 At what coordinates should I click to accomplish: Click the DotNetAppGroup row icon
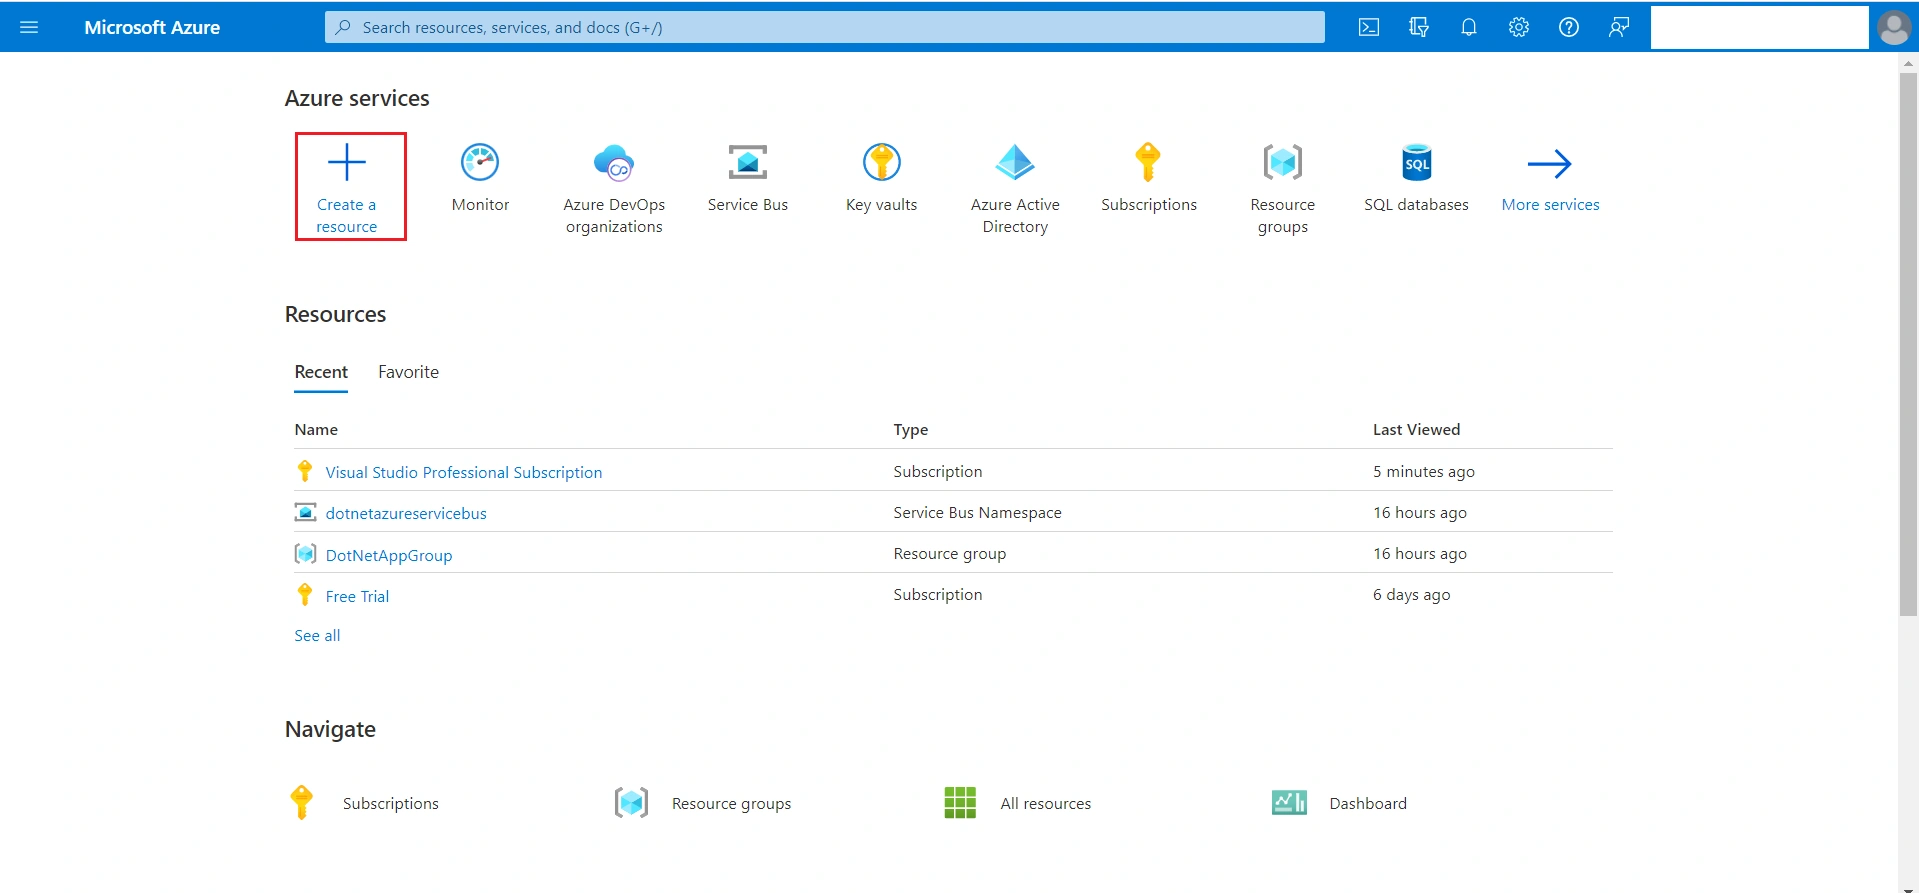click(305, 553)
